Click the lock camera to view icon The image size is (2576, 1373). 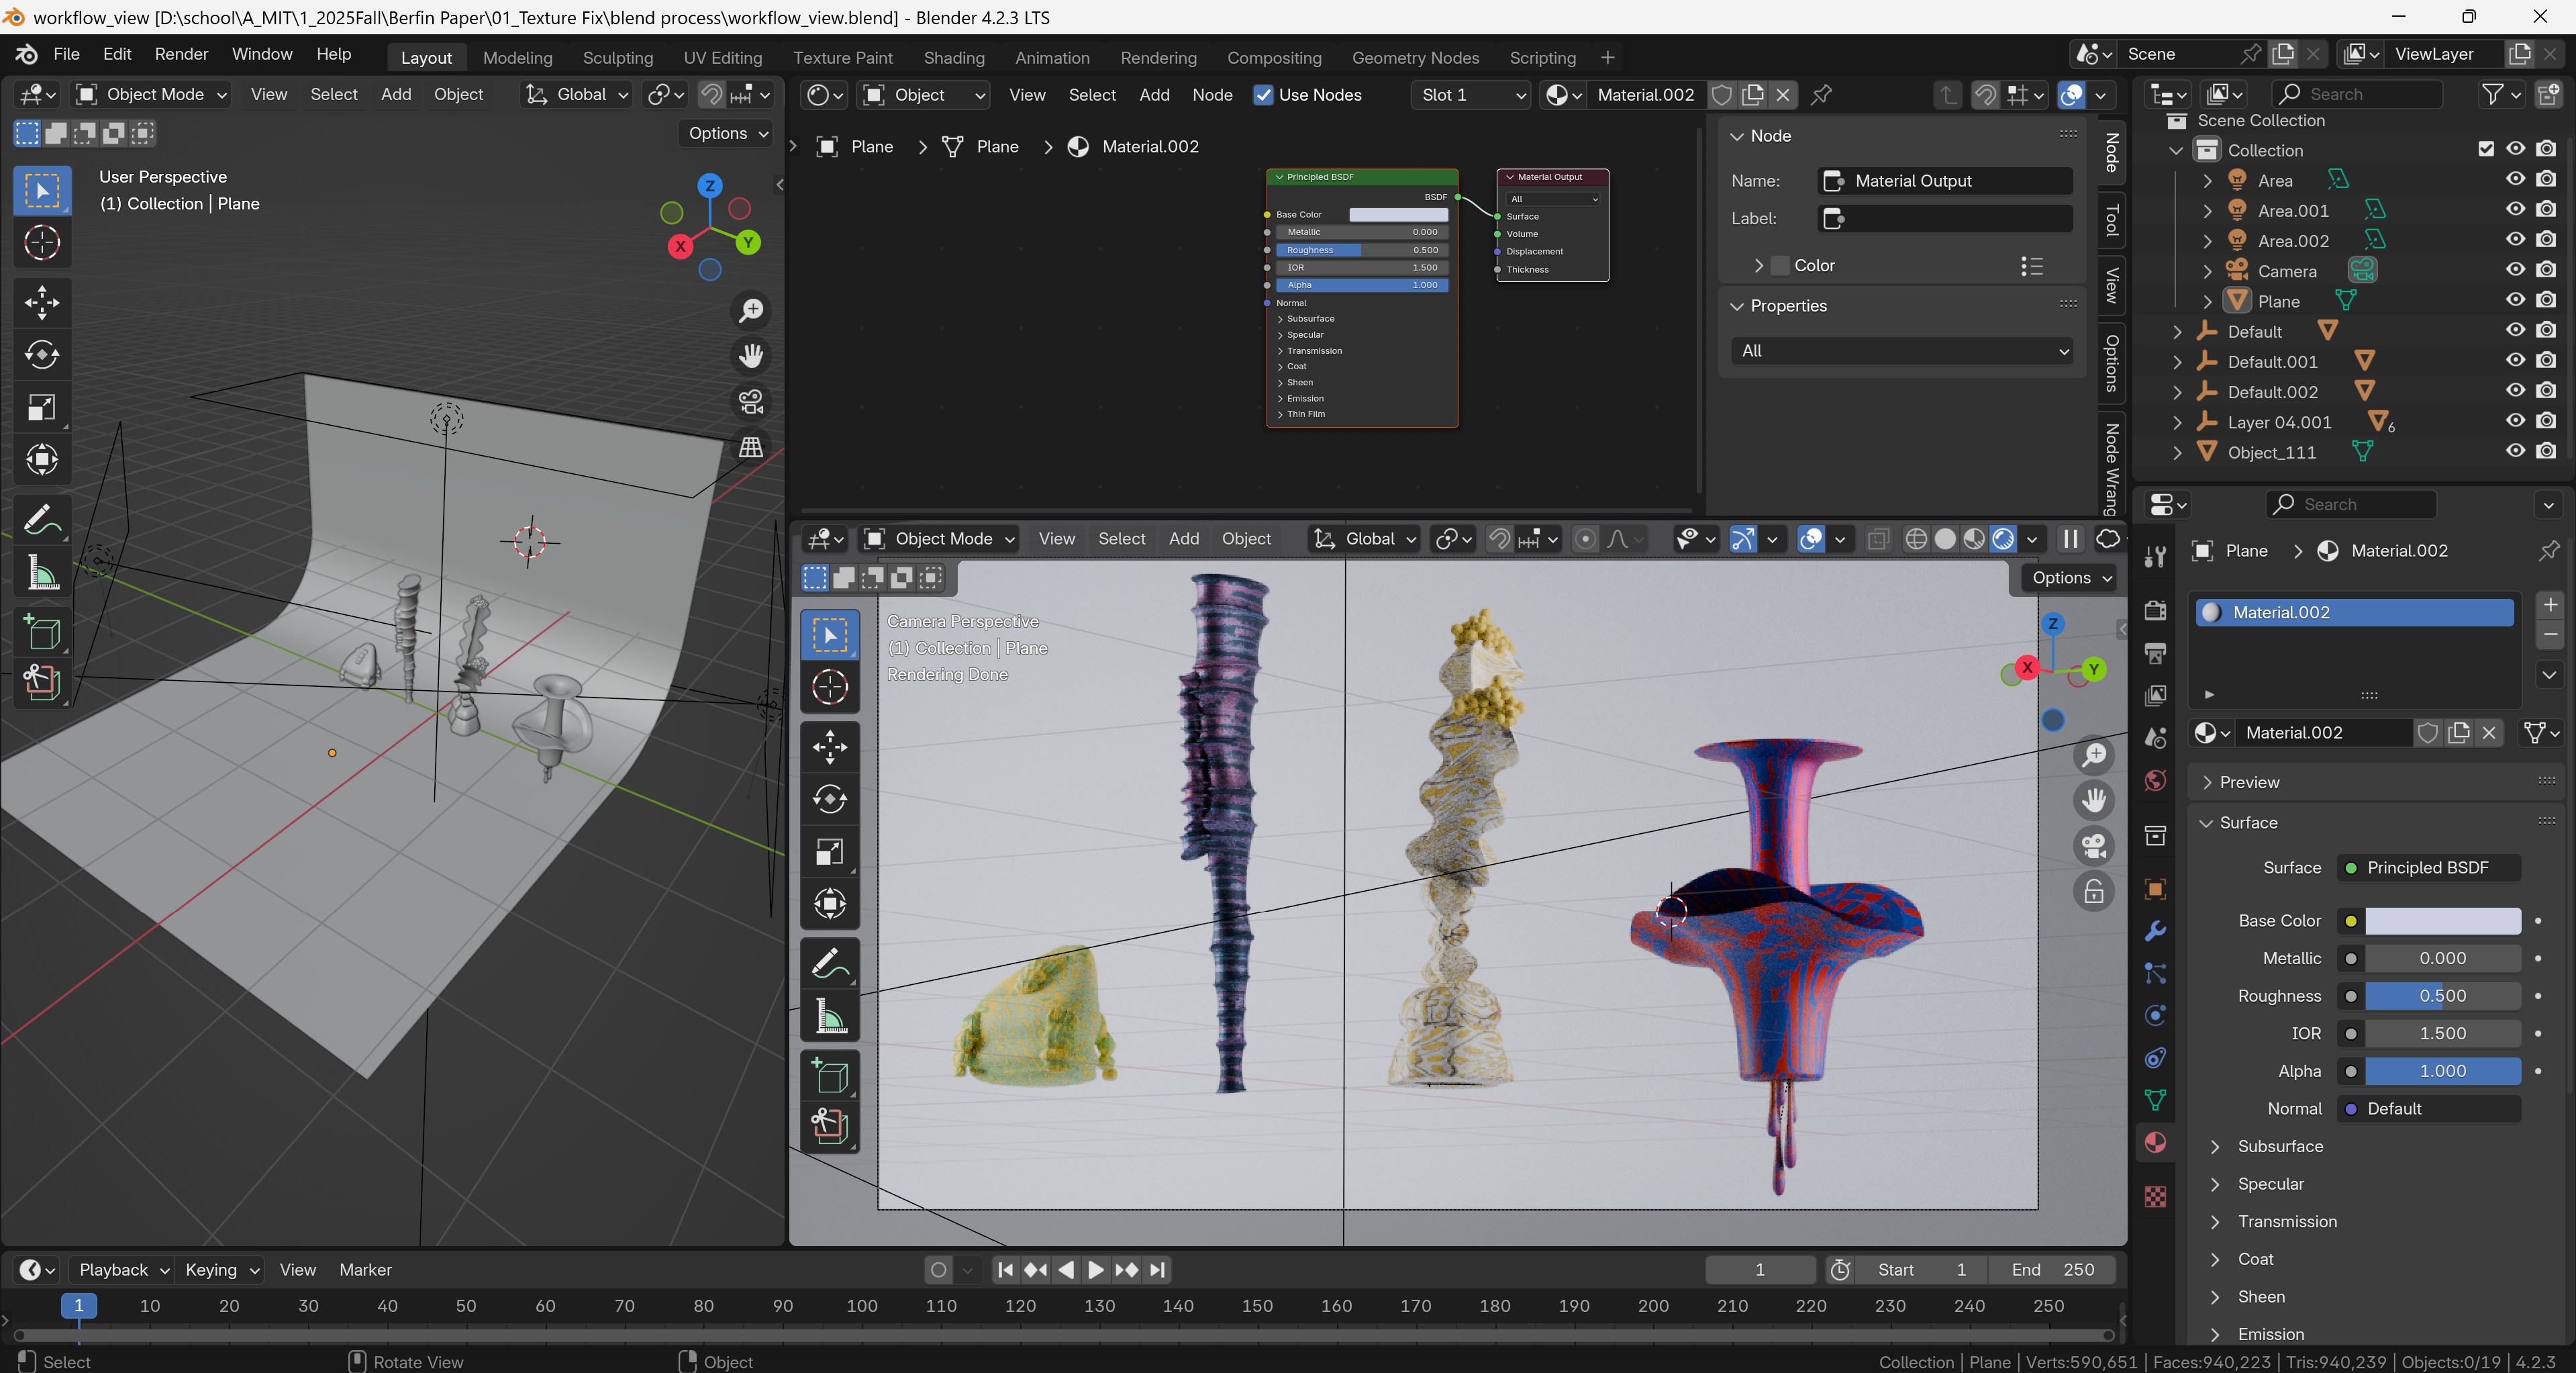tap(2093, 891)
